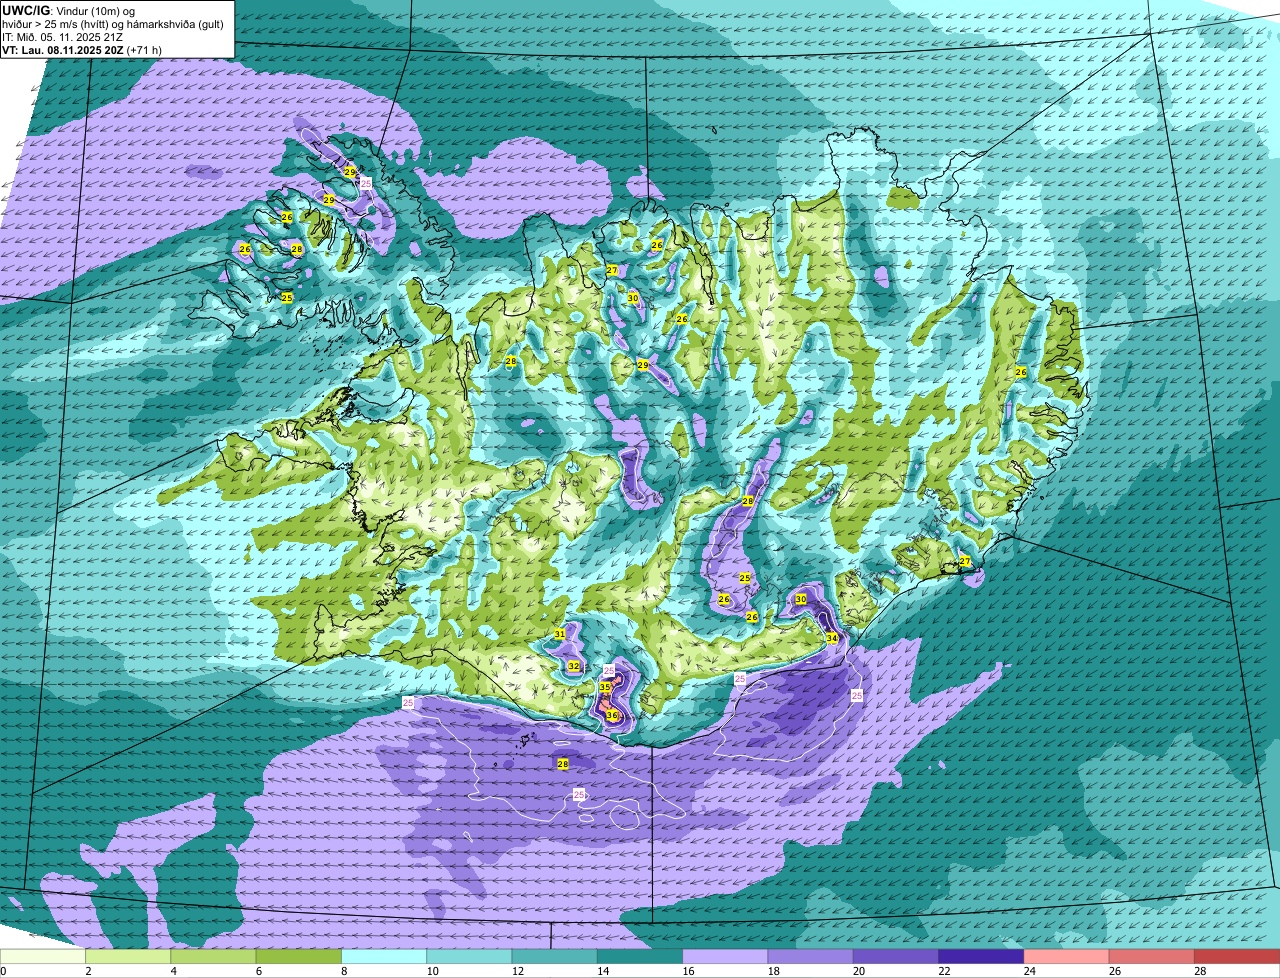The image size is (1280, 978).
Task: Click the 0–2 m/s pale yellow legend swatch
Action: coord(44,956)
